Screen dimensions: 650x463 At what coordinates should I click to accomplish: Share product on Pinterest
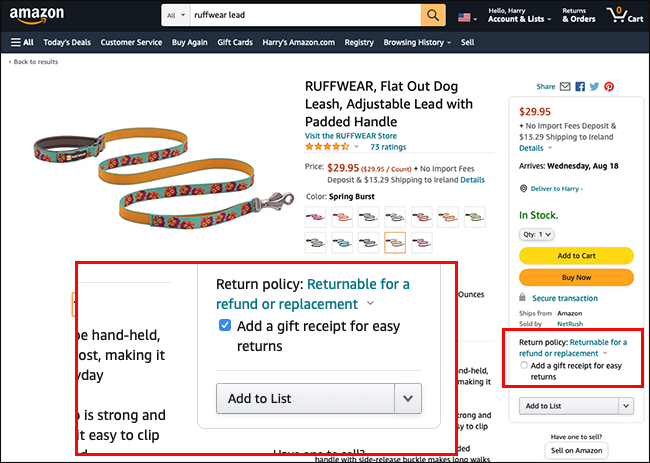608,87
